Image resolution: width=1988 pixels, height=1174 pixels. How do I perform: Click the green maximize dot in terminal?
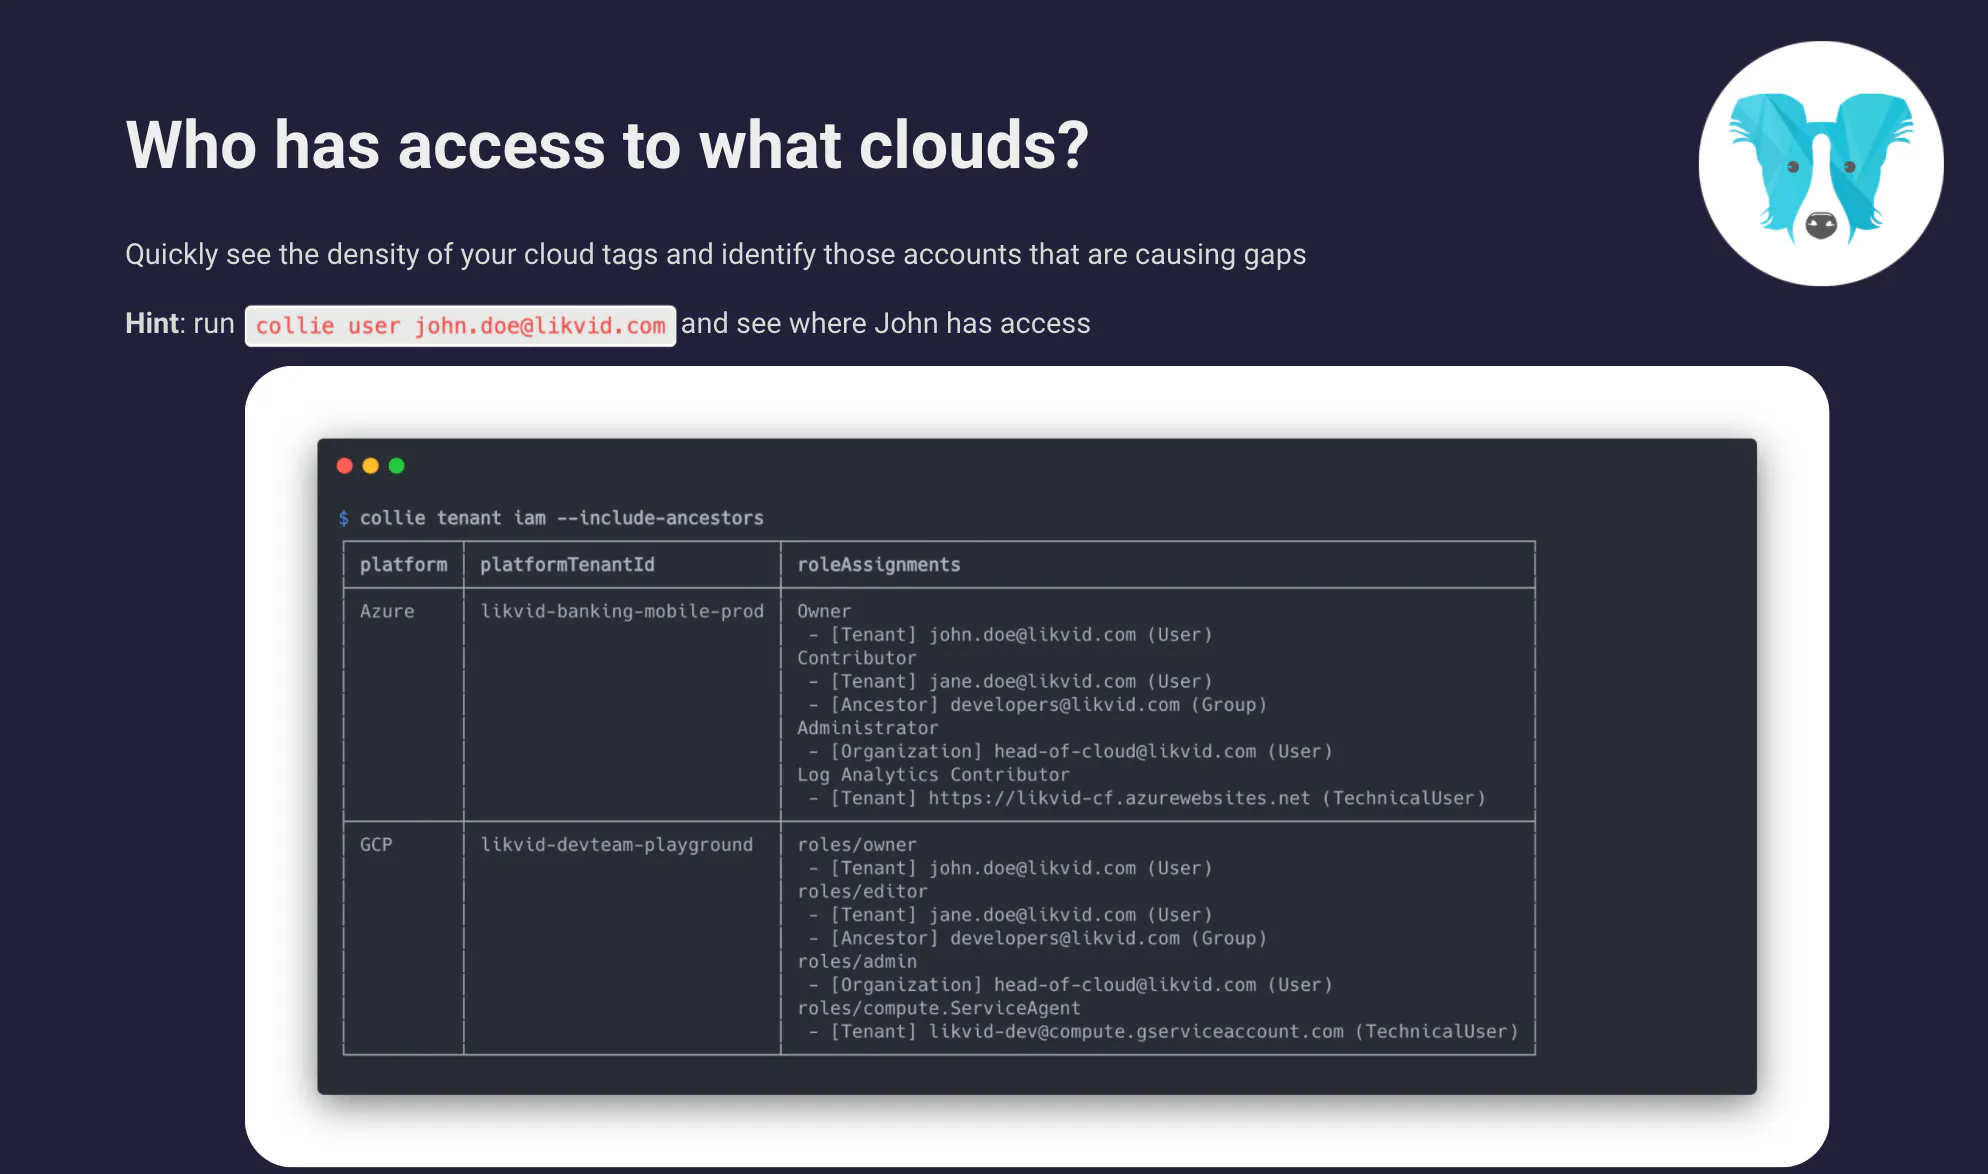pyautogui.click(x=397, y=466)
